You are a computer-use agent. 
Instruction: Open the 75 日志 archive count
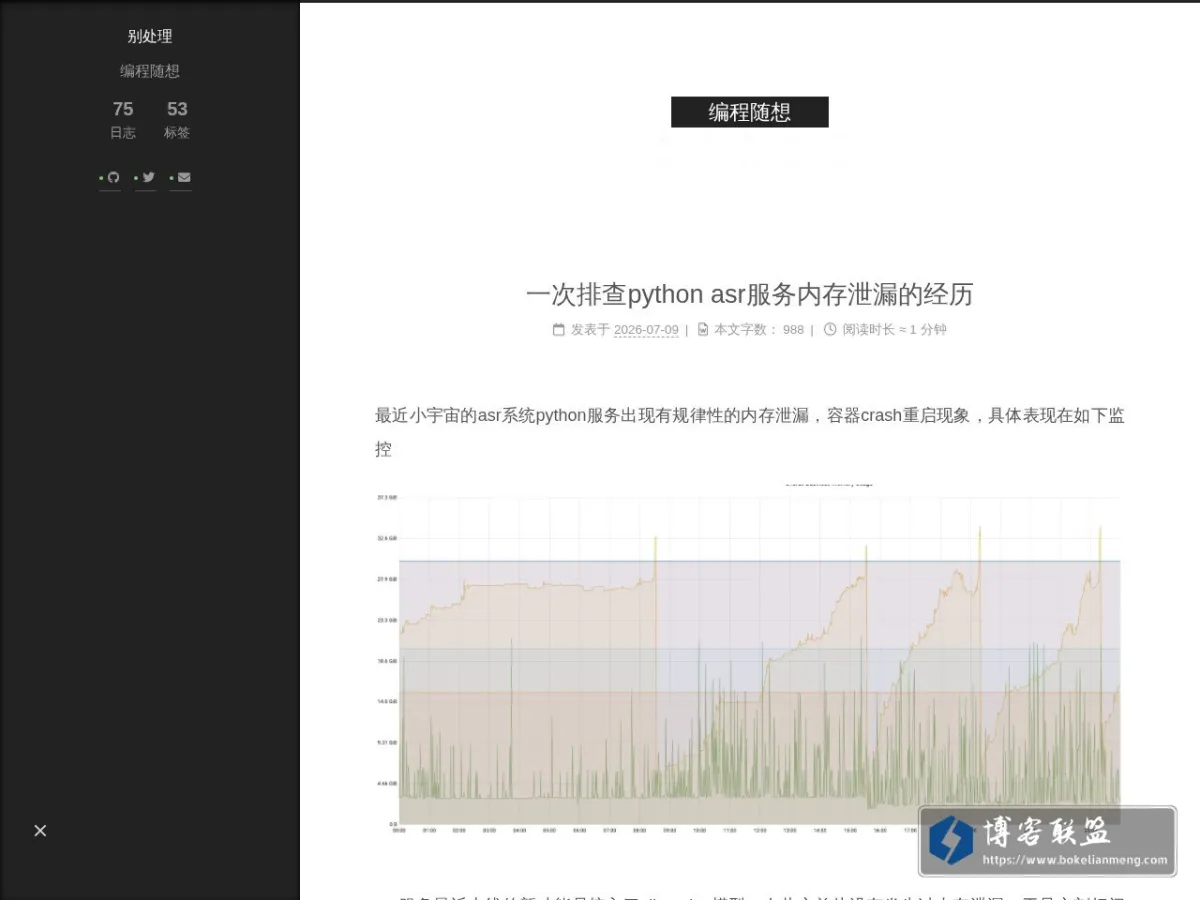pos(123,119)
